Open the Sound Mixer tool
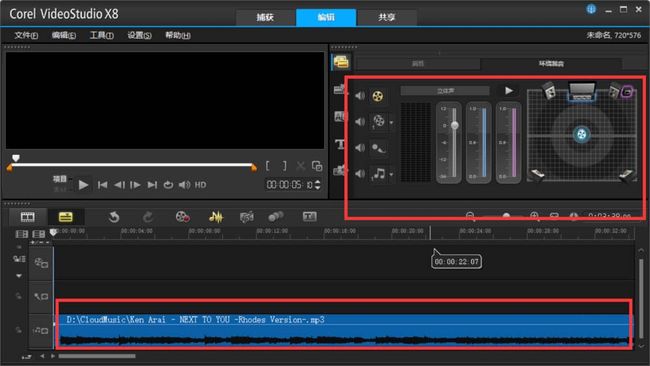The width and height of the screenshot is (650, 366). click(x=216, y=217)
